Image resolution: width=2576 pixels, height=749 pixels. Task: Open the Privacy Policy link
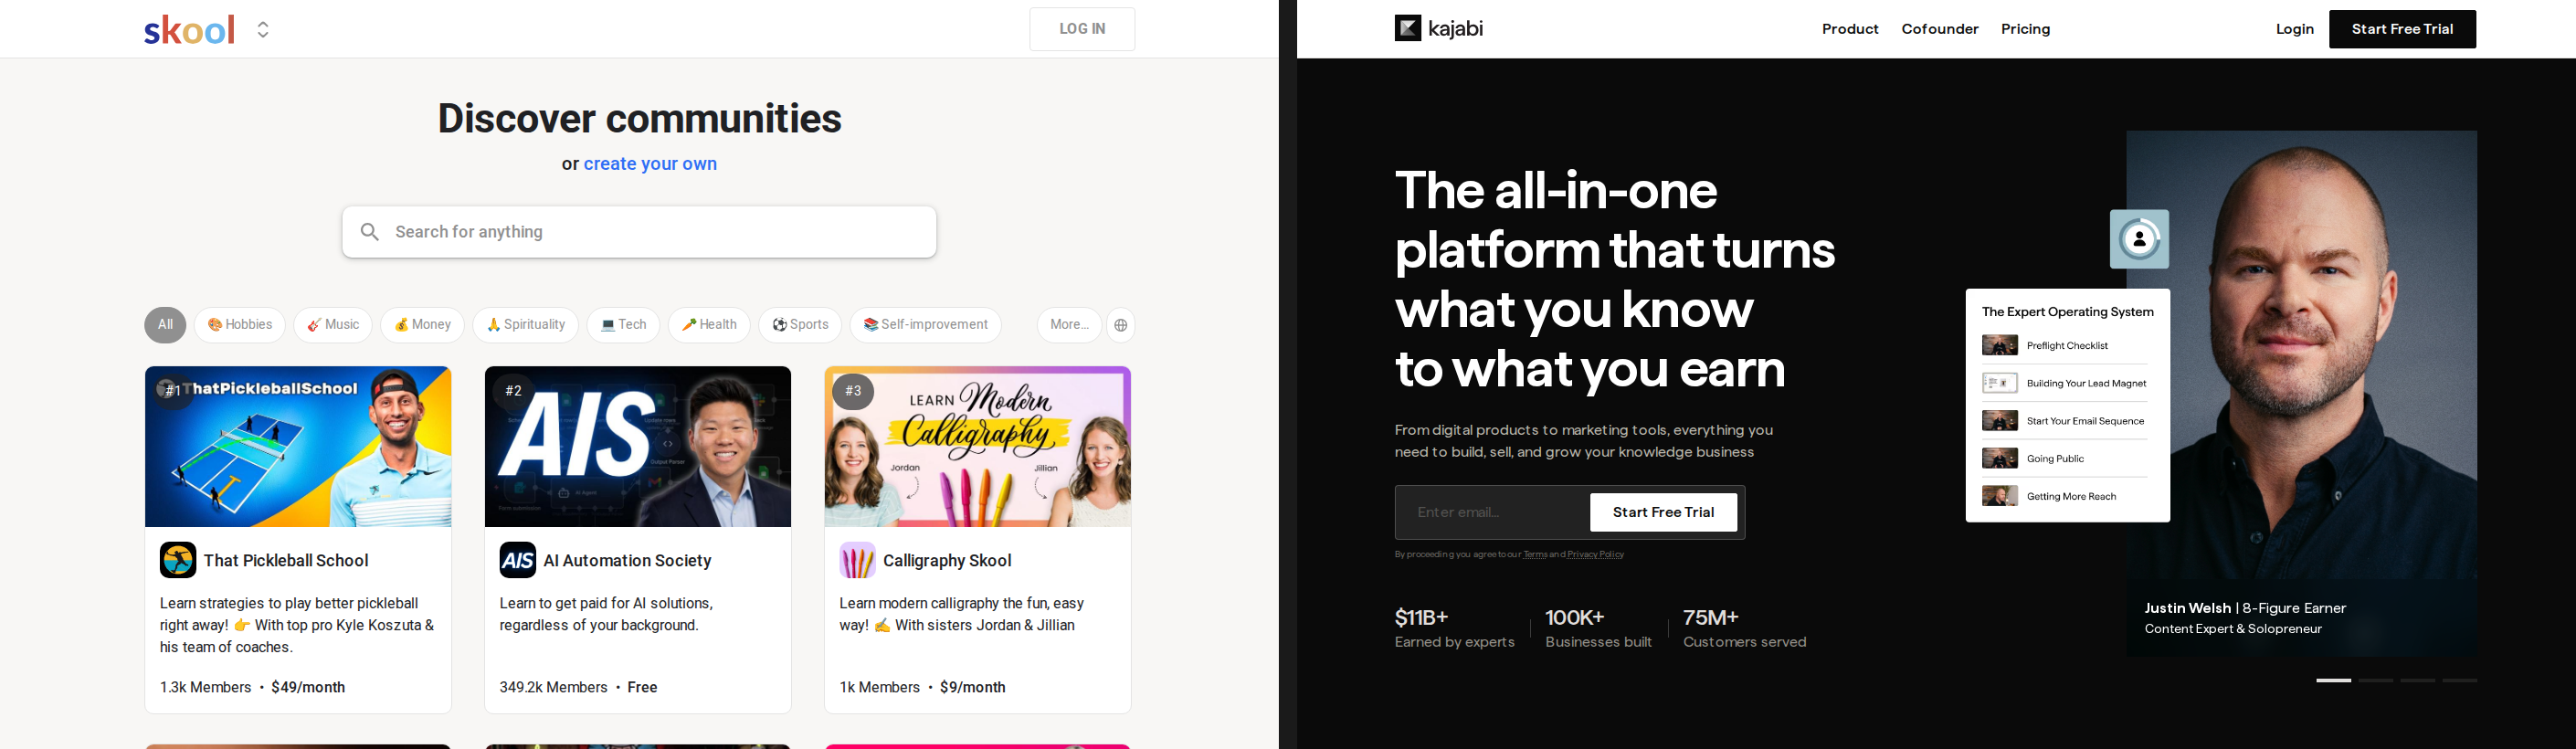(x=1595, y=554)
